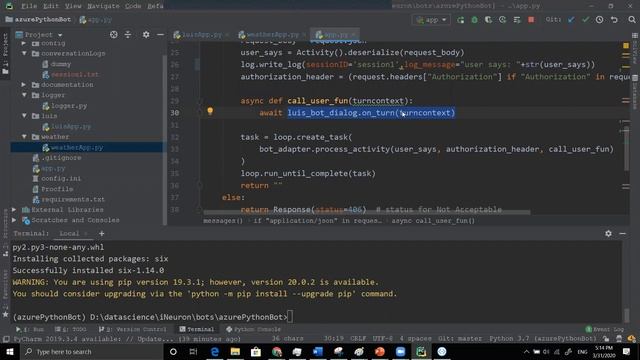Click the green Git commit checkmark
The height and width of the screenshot is (360, 640).
585,20
